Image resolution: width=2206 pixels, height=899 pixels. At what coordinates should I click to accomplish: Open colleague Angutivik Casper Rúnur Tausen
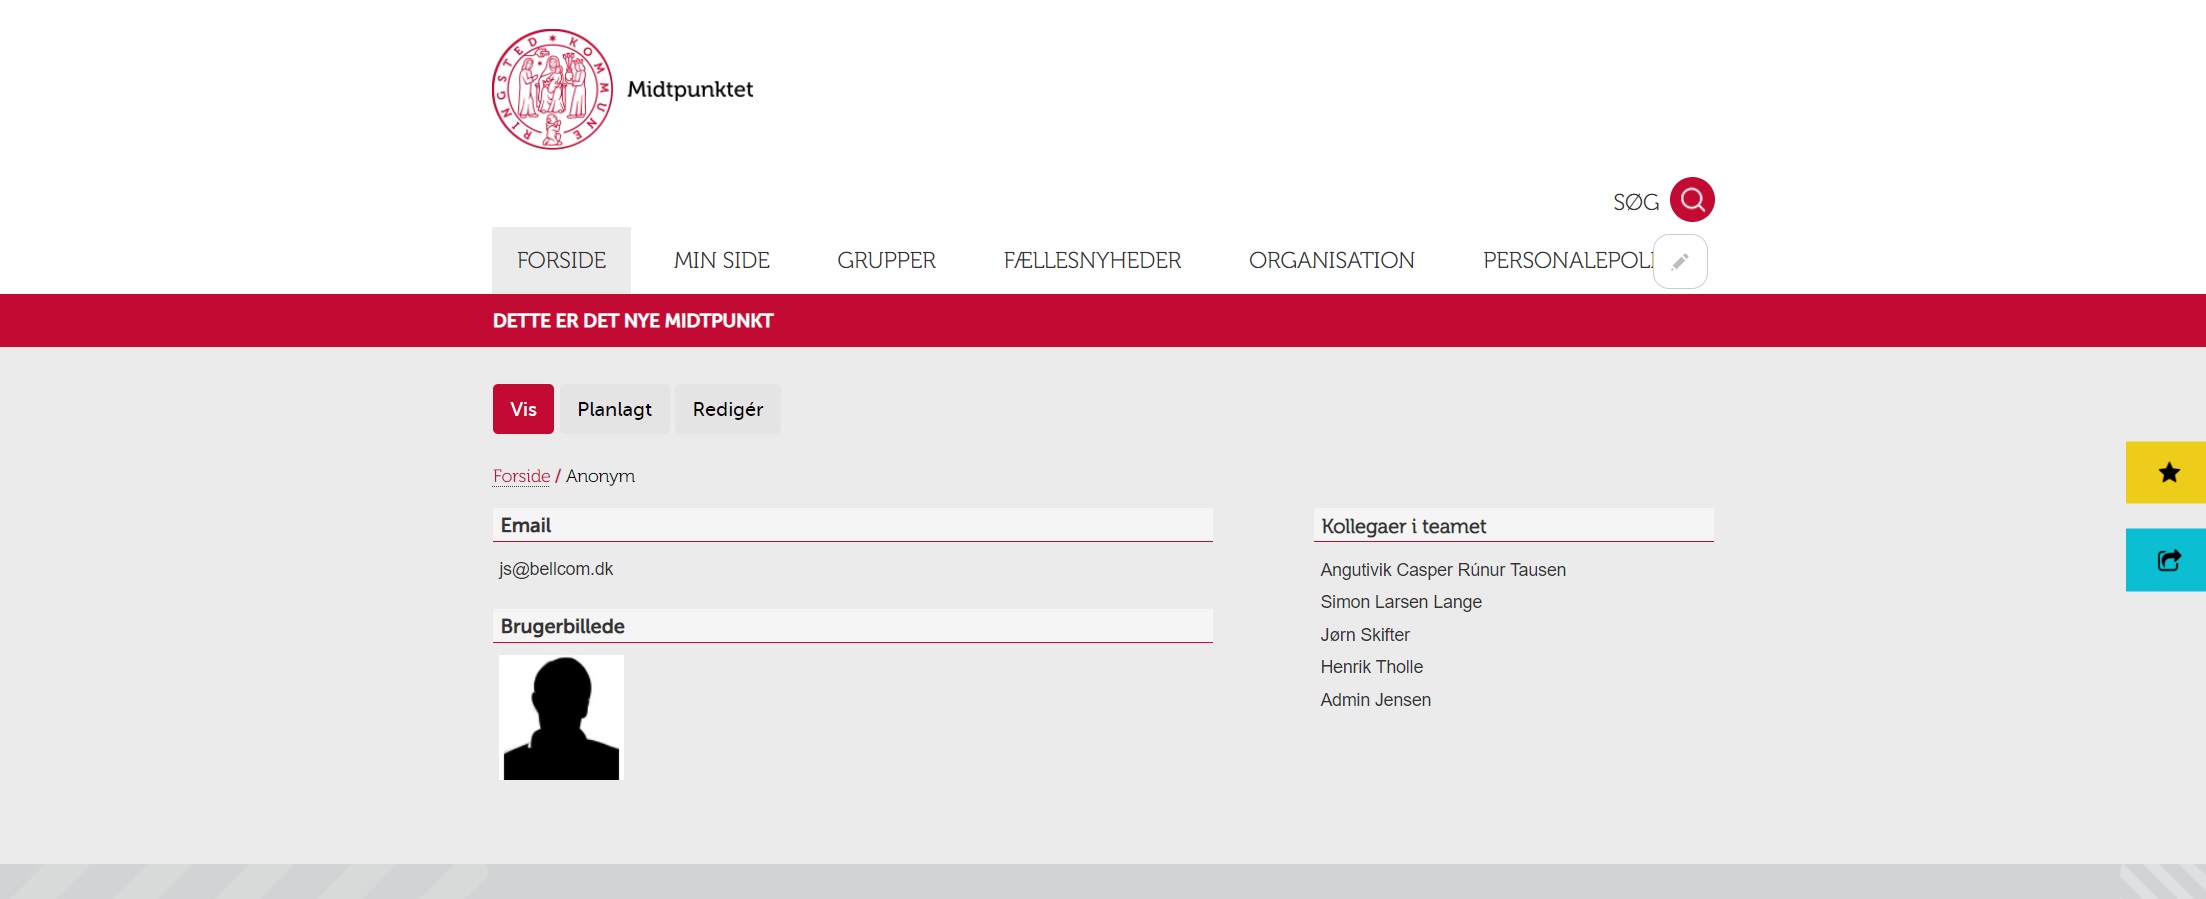tap(1442, 570)
